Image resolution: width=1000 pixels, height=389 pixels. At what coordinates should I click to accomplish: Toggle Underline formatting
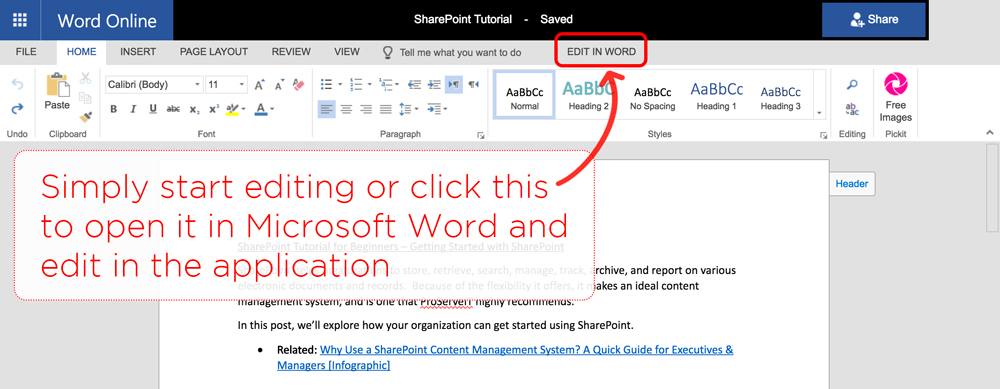(x=153, y=109)
